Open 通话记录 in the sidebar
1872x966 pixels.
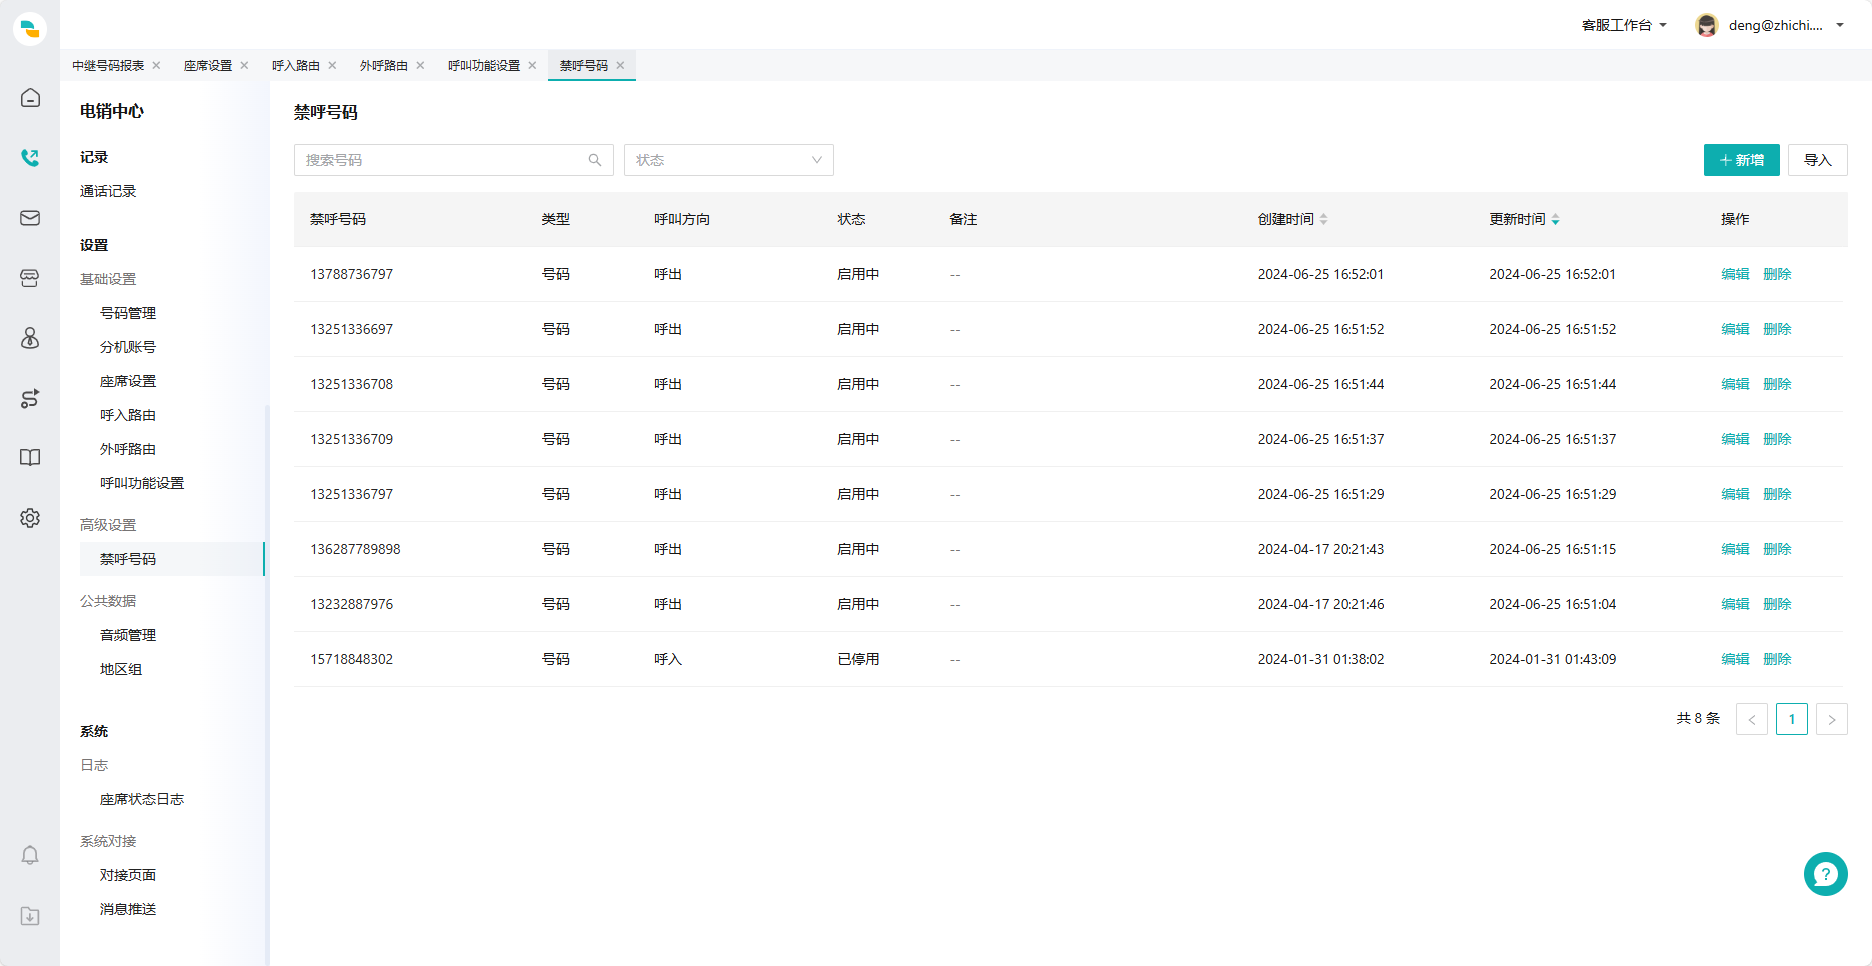point(108,191)
